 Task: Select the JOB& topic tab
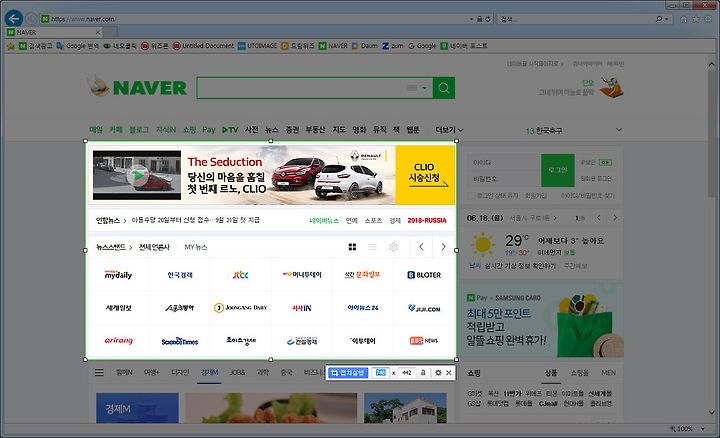[237, 372]
